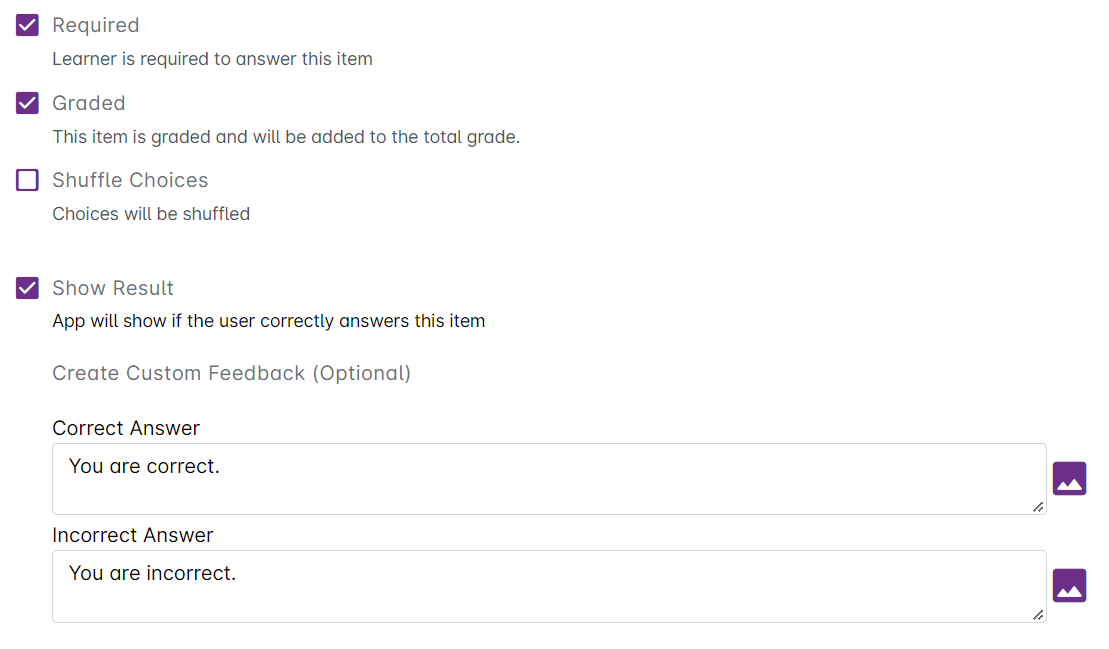Click resize handle of Incorrect Answer textarea
The image size is (1109, 649).
click(x=1038, y=614)
